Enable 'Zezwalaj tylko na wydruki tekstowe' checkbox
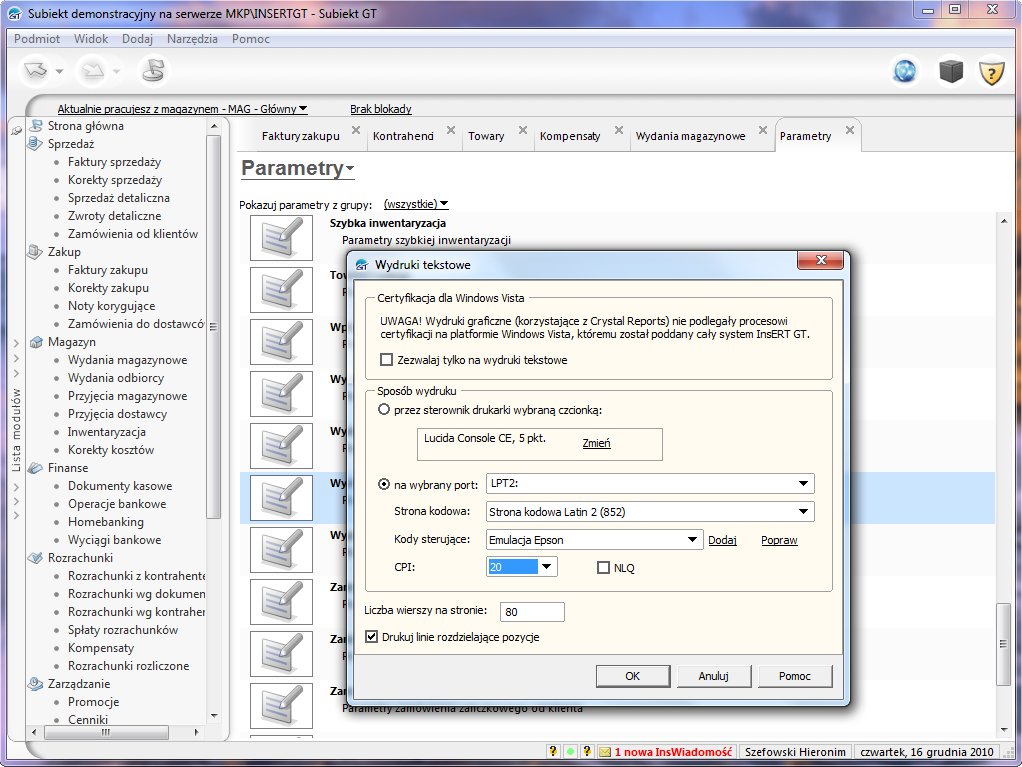Image resolution: width=1022 pixels, height=767 pixels. tap(387, 360)
